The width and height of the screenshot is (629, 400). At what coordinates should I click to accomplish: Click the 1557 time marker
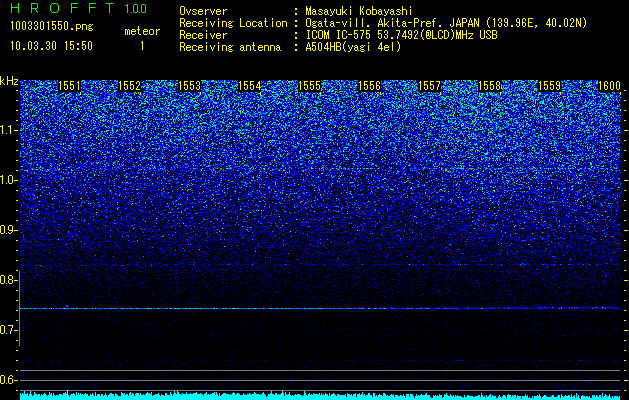430,86
